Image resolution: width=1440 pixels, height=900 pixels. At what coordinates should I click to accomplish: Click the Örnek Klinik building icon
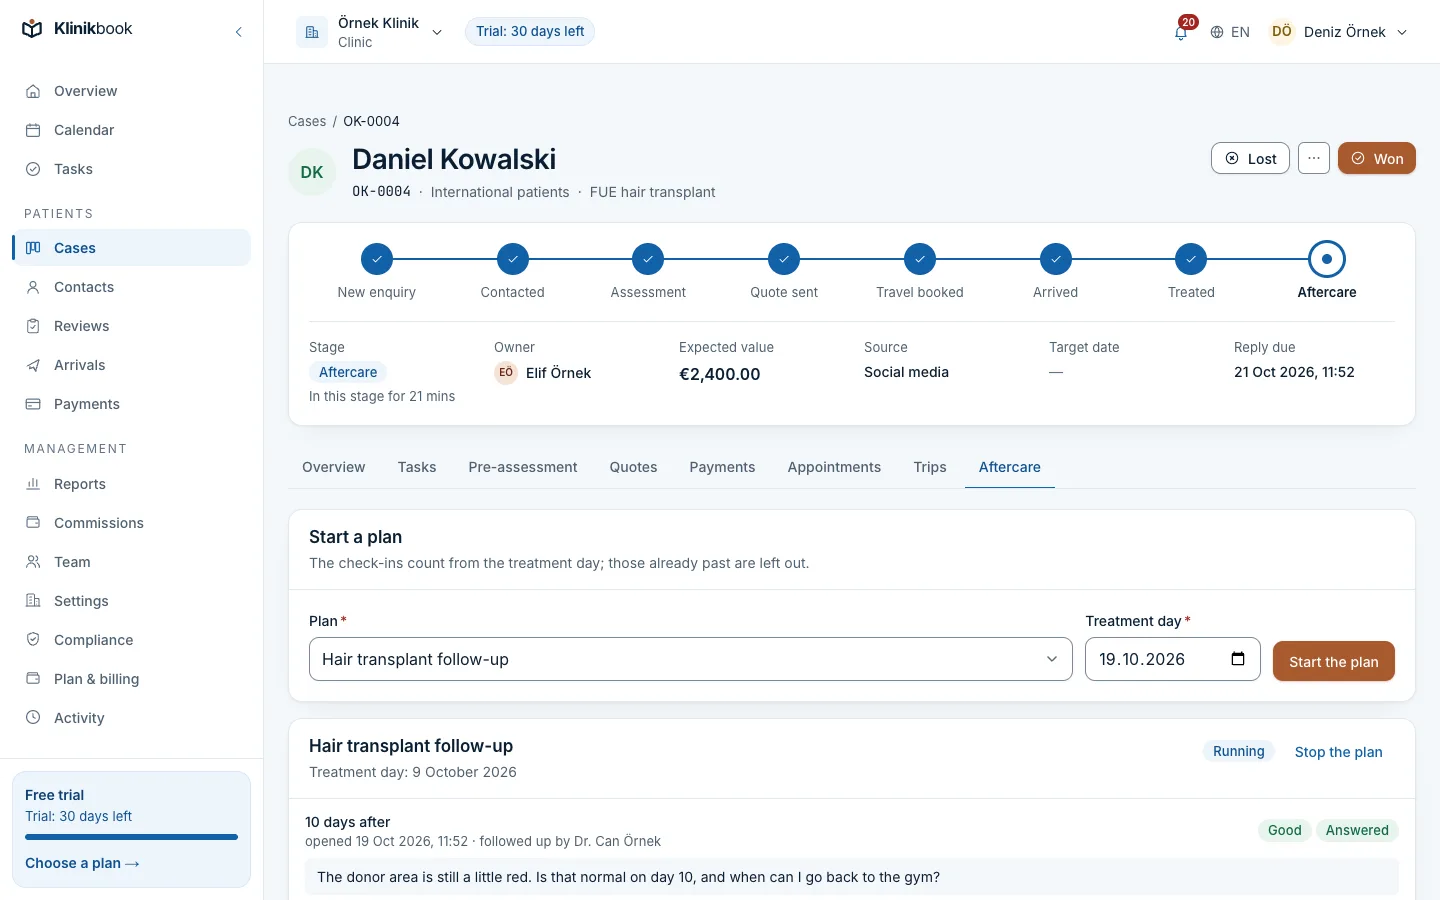tap(312, 32)
